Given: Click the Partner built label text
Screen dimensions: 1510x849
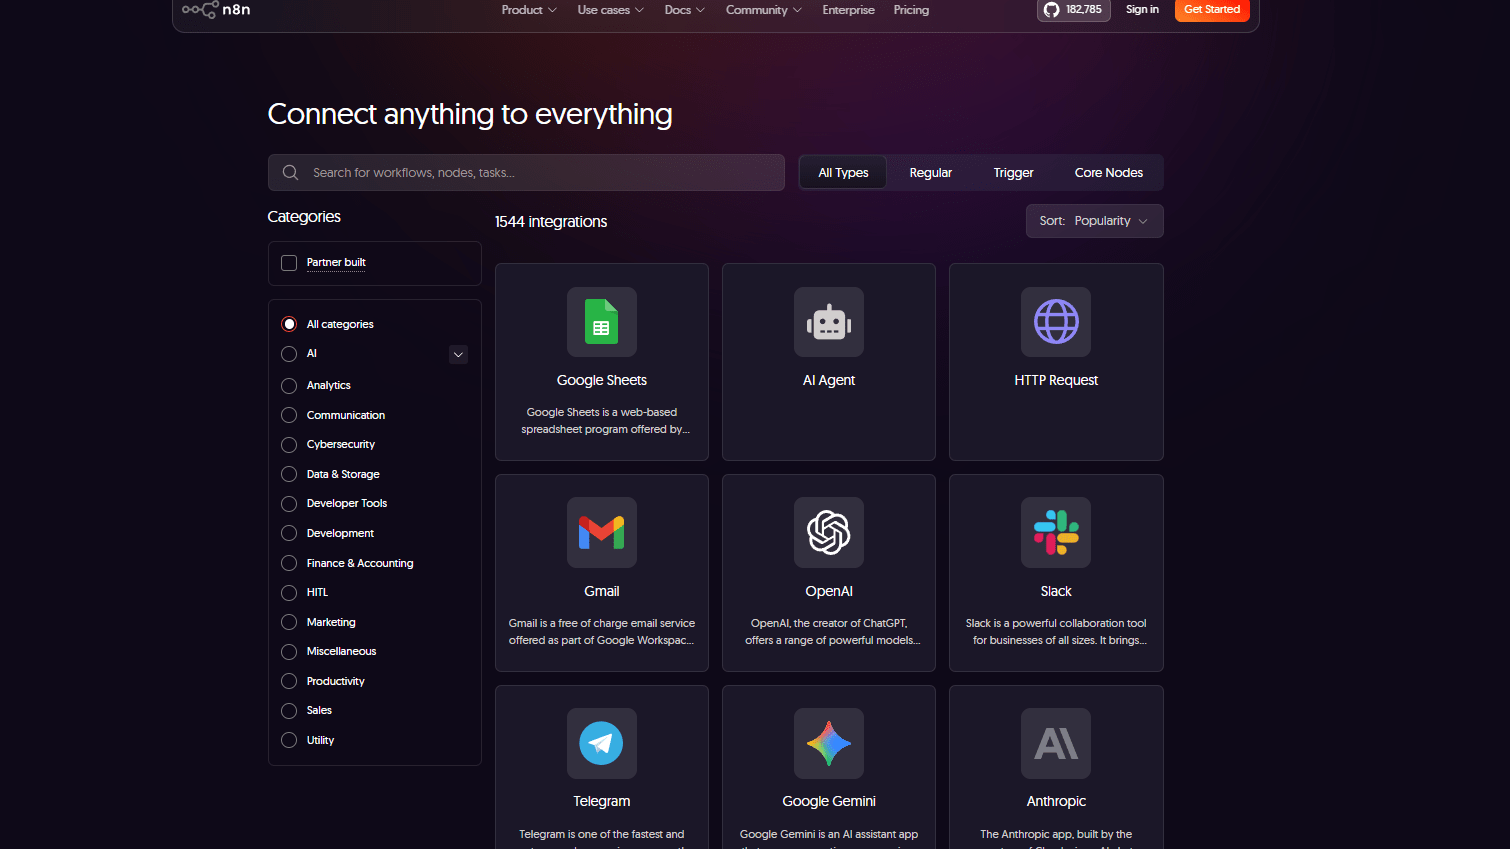Looking at the screenshot, I should pos(336,262).
